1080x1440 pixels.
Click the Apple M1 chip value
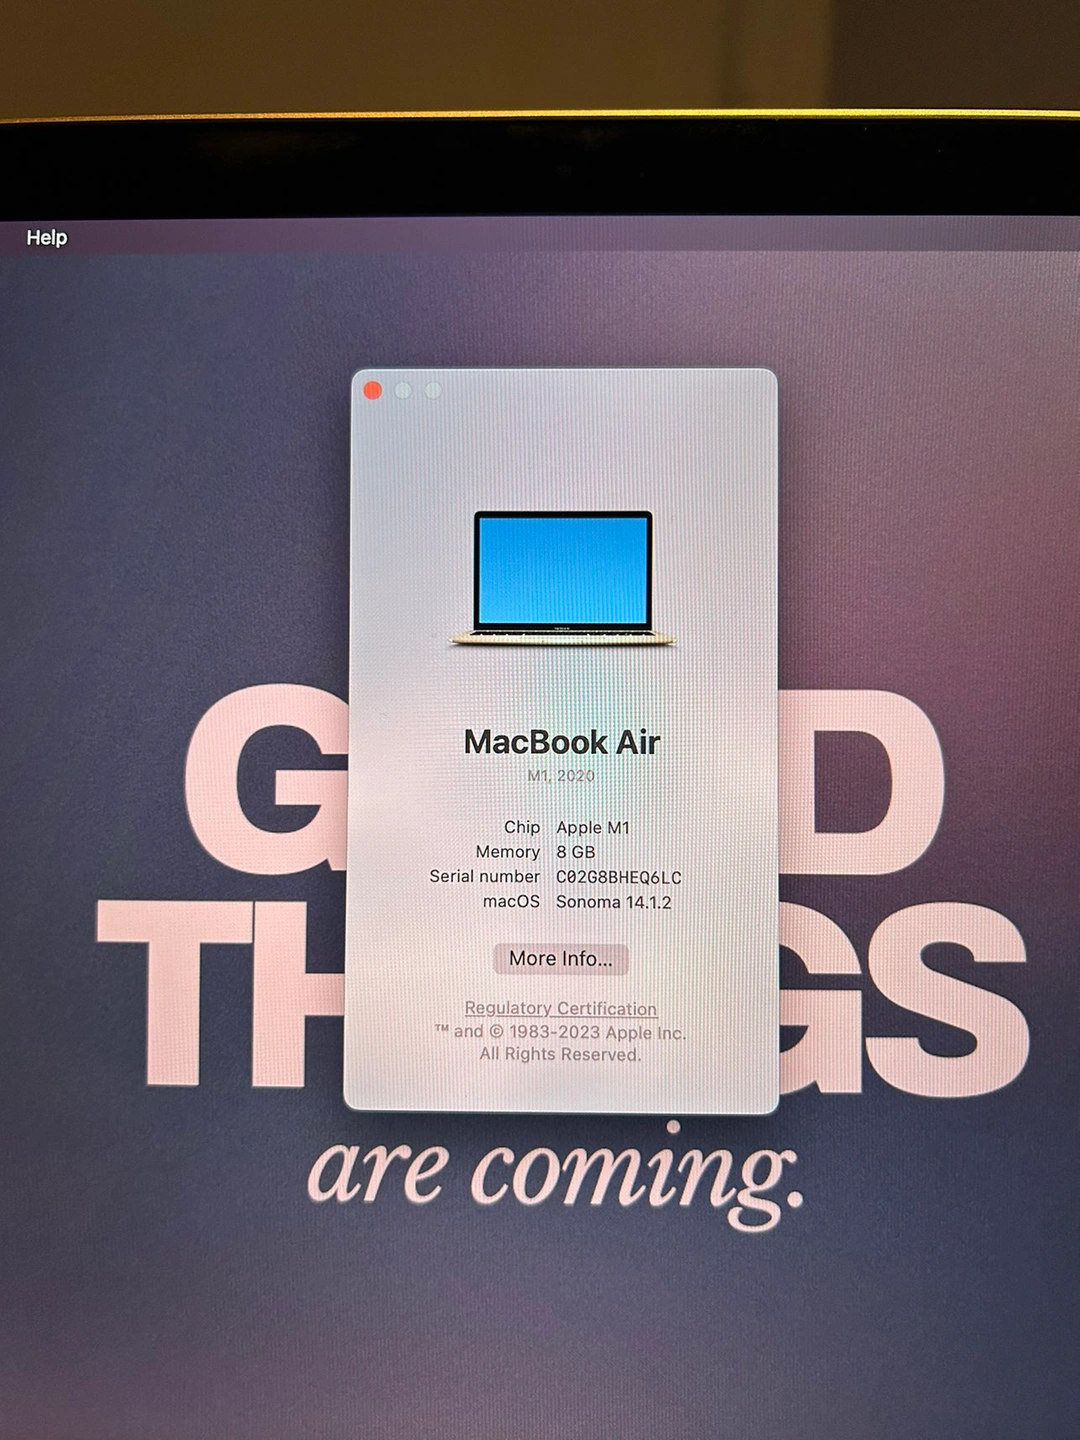[593, 827]
